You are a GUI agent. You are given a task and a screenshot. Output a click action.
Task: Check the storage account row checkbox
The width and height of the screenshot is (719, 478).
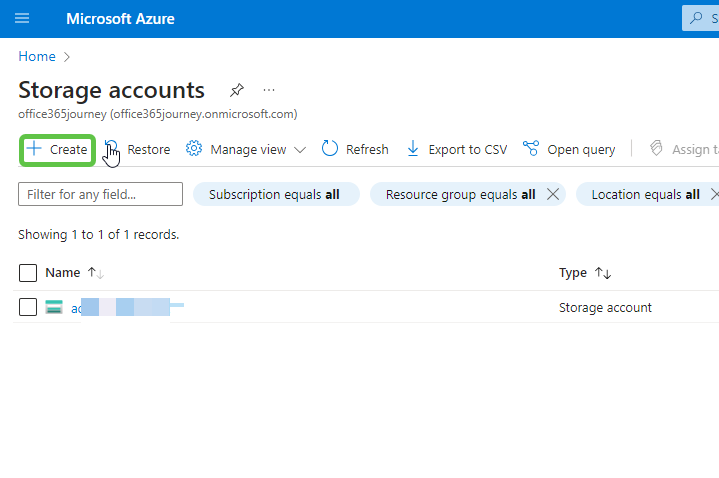(x=28, y=307)
